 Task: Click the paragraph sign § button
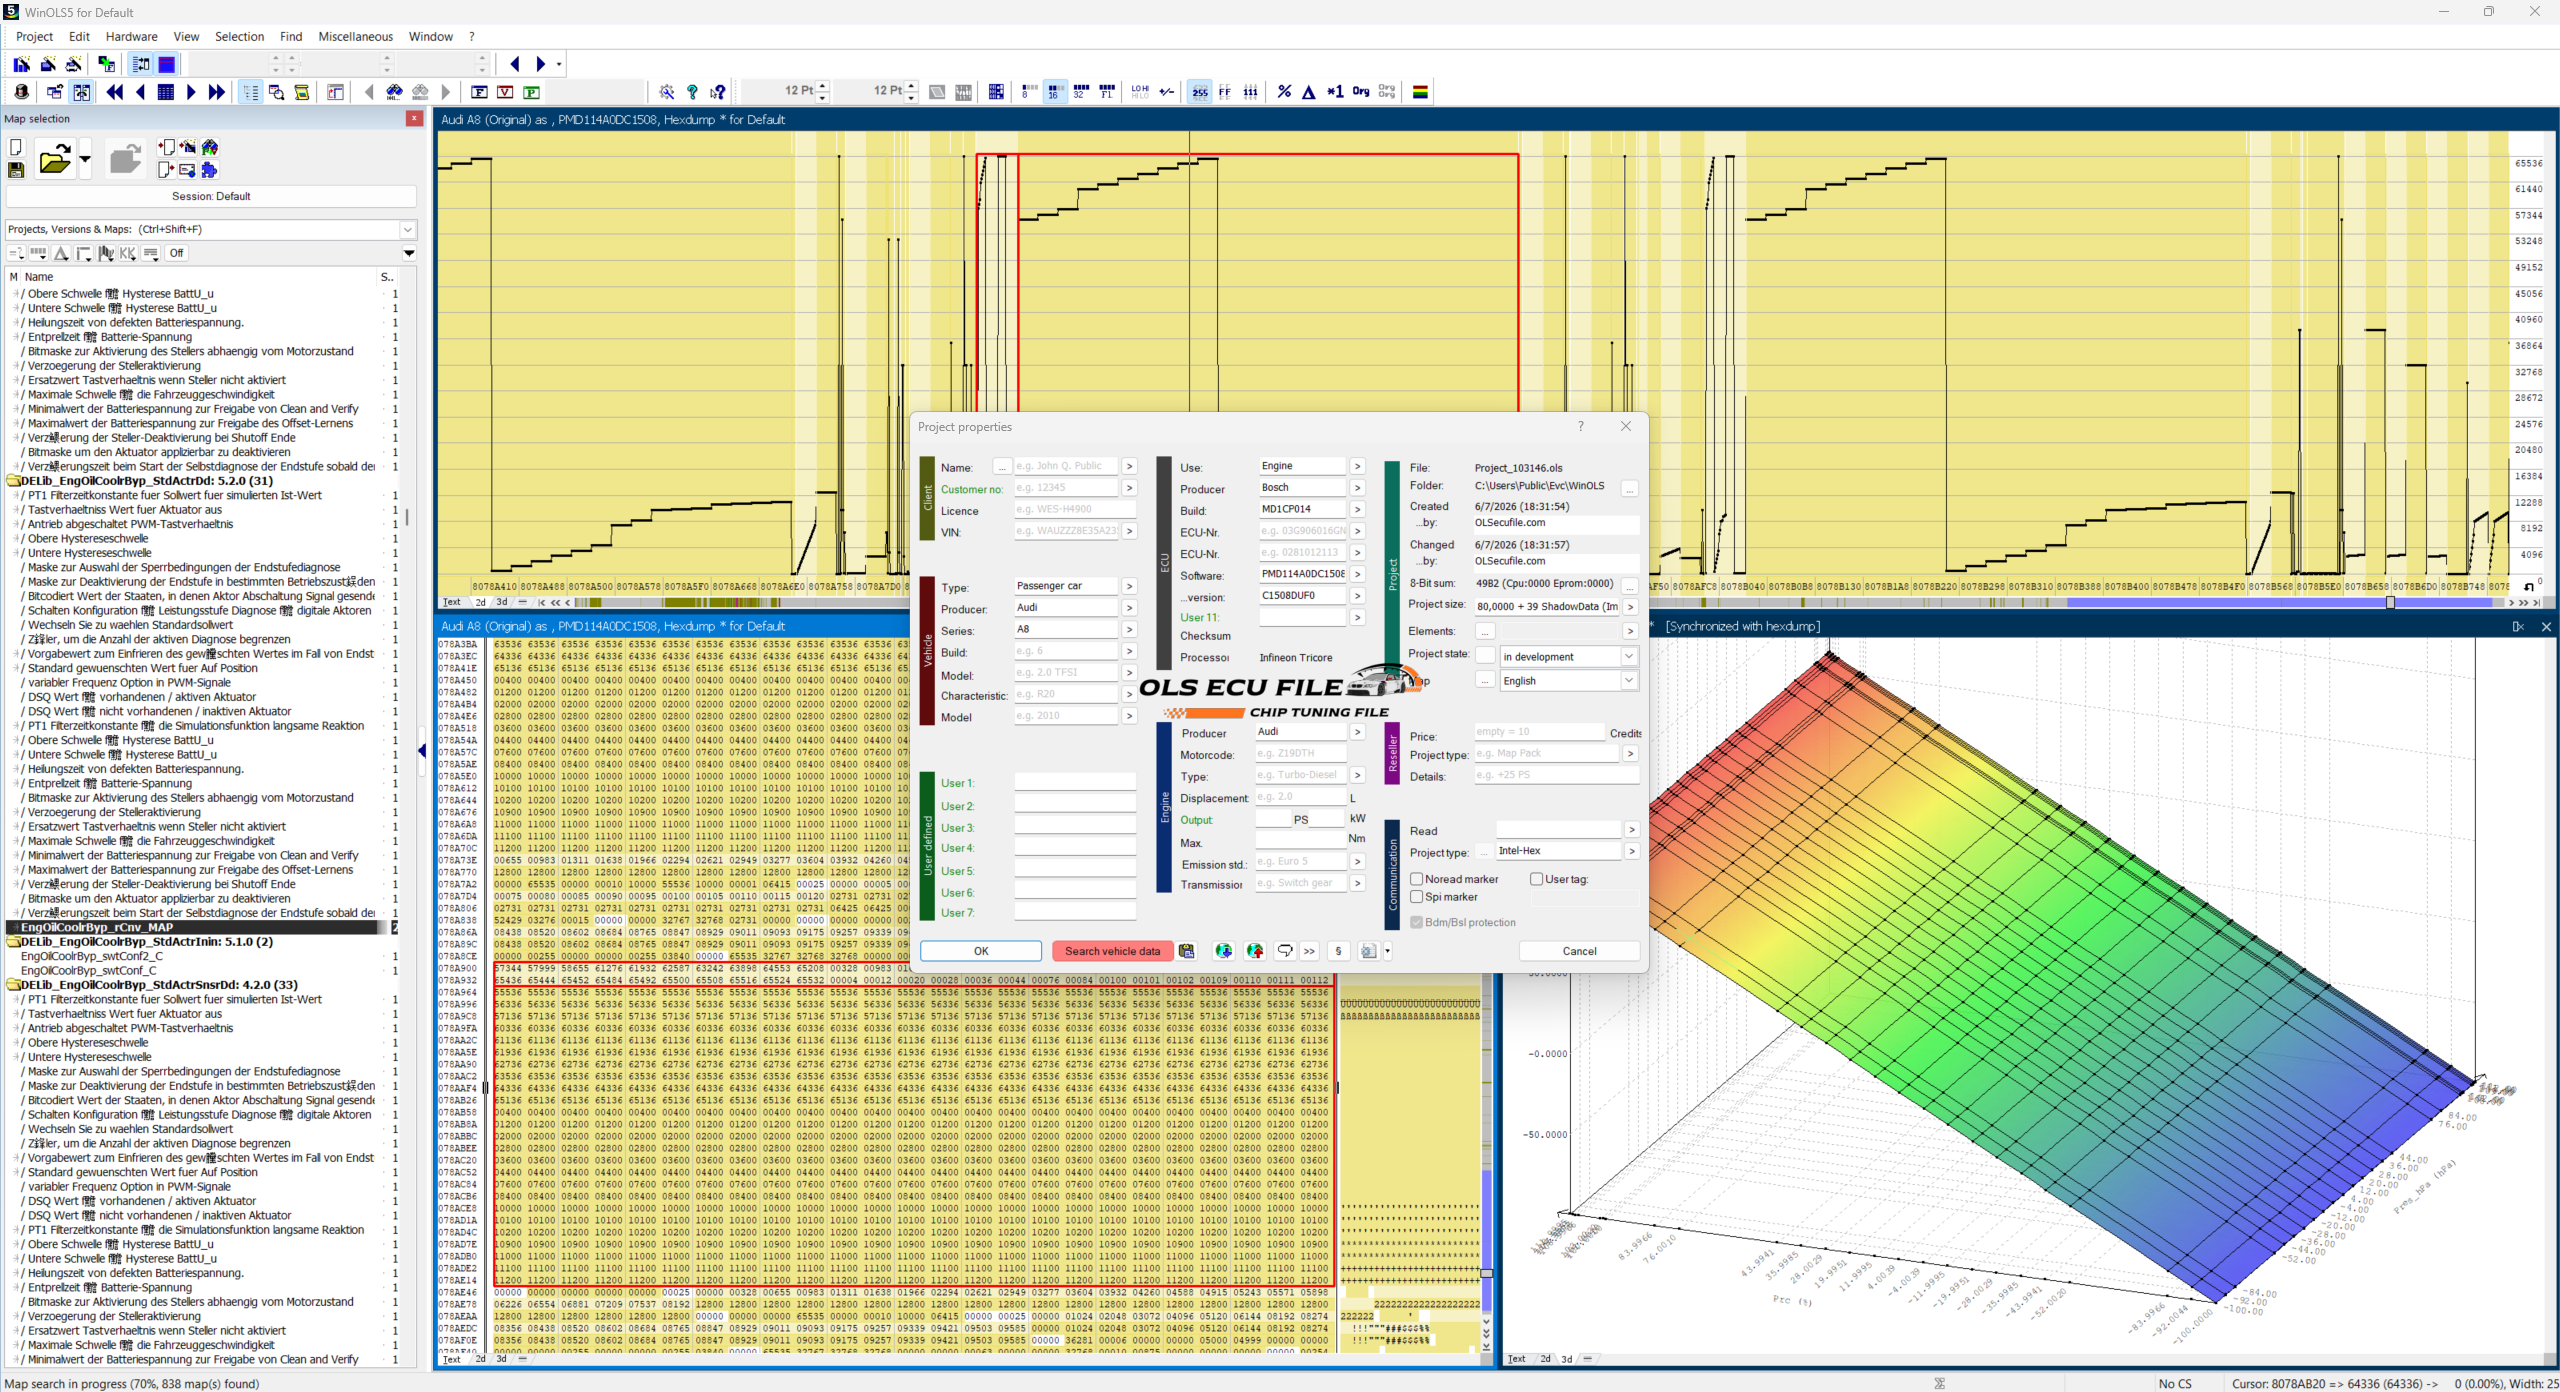1338,951
